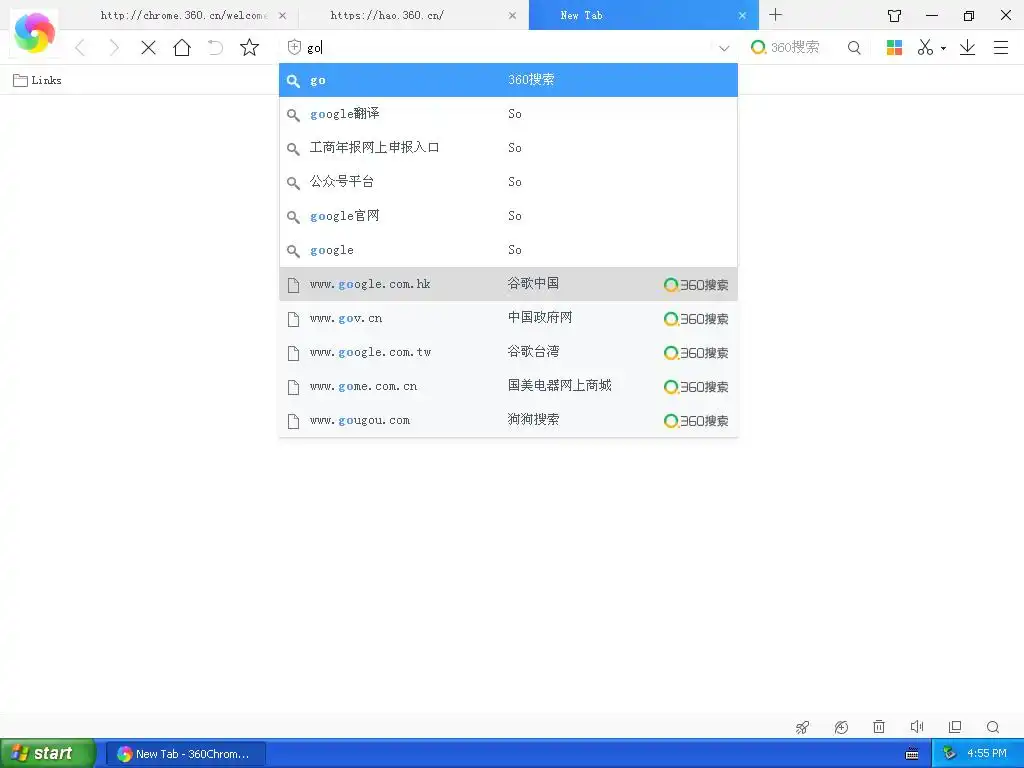Click the scissors screenshot tool

[925, 47]
